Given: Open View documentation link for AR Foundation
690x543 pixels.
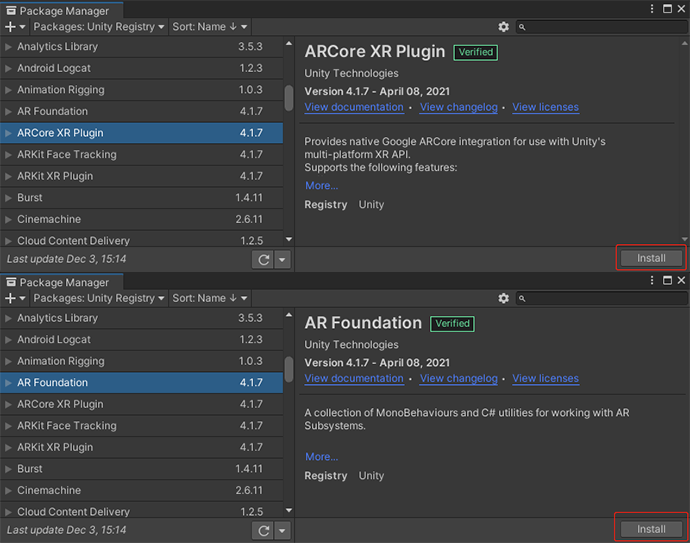Looking at the screenshot, I should point(354,378).
